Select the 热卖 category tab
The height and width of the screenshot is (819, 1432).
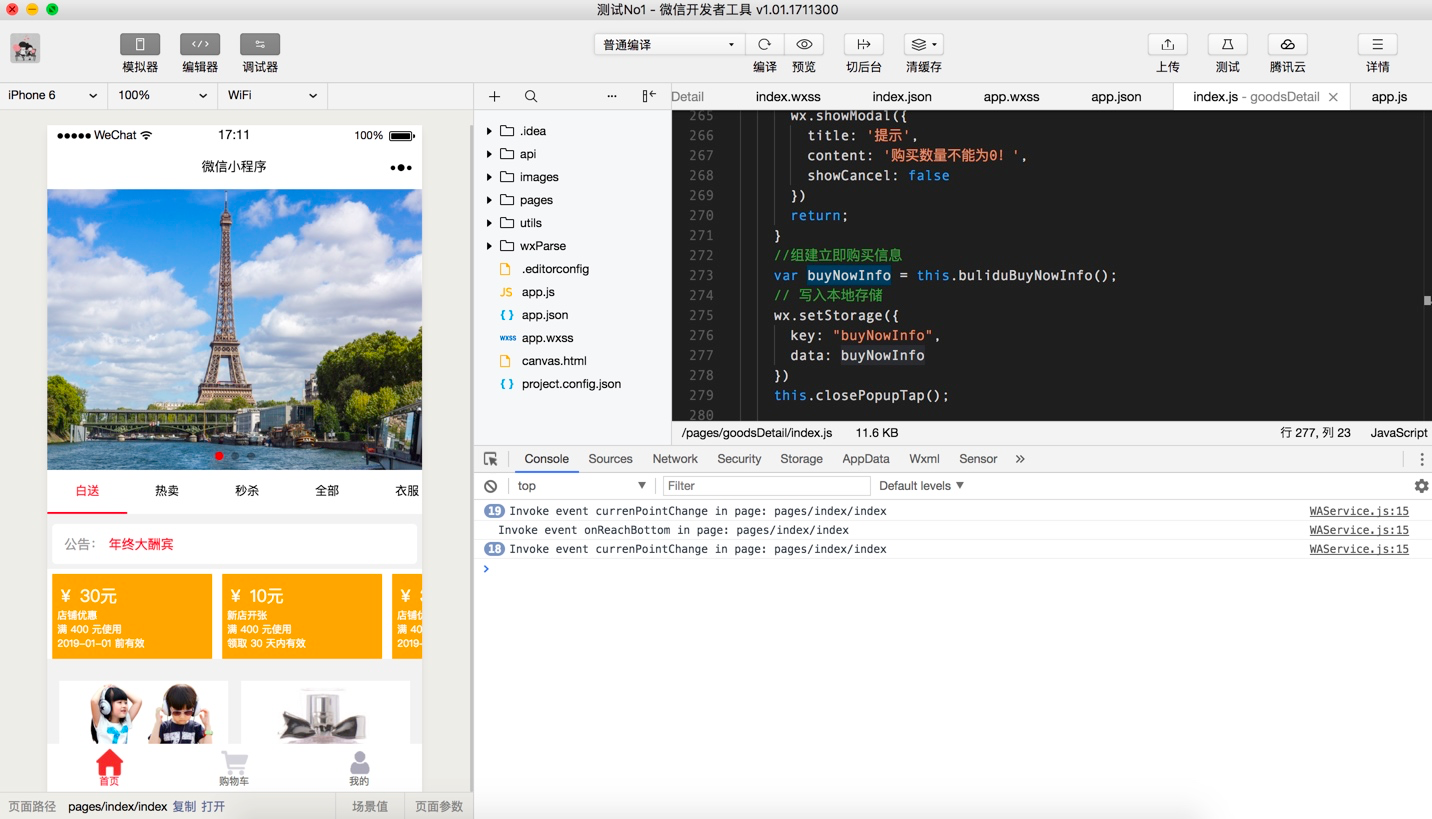(167, 491)
